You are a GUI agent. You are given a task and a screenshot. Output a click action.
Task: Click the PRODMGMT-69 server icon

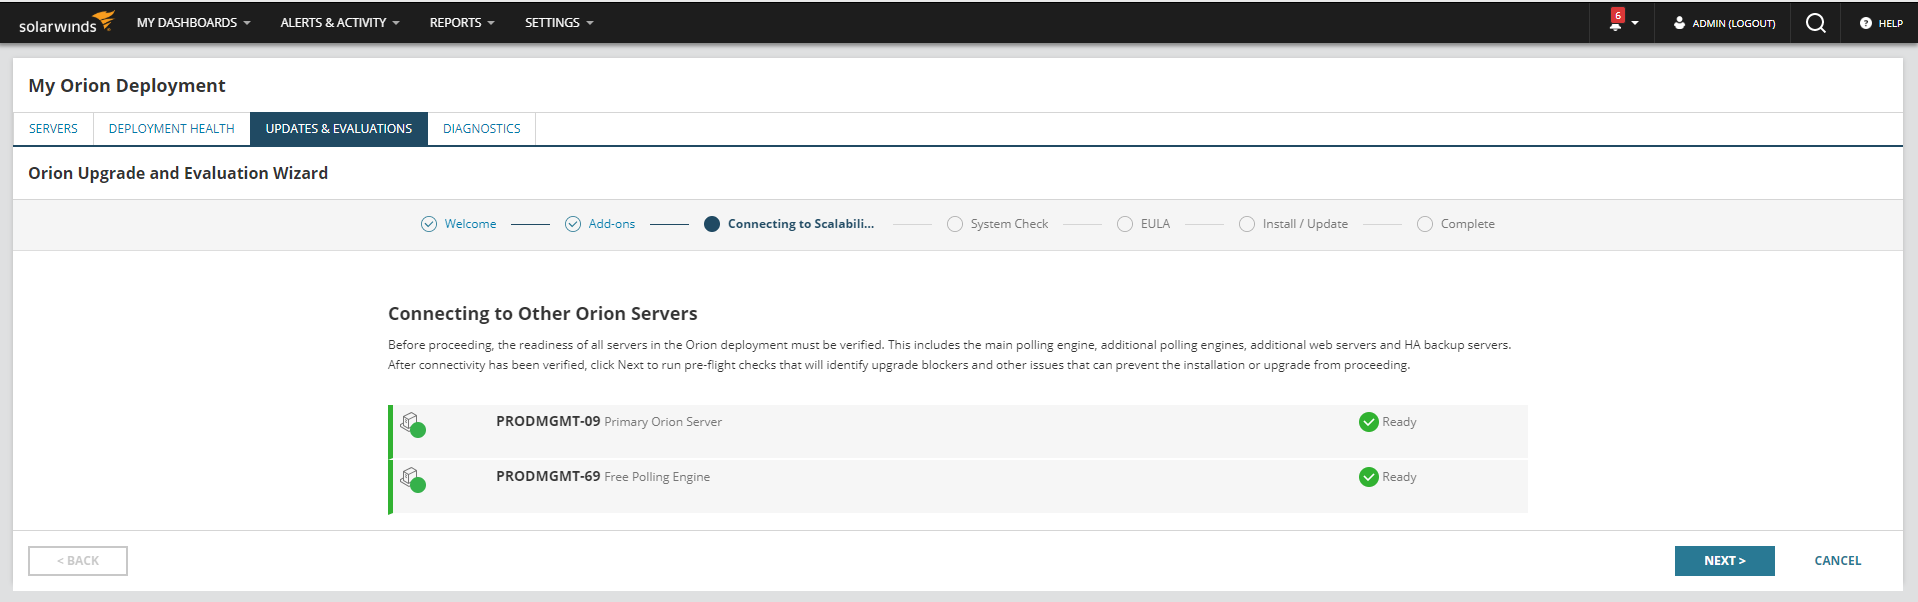[413, 479]
